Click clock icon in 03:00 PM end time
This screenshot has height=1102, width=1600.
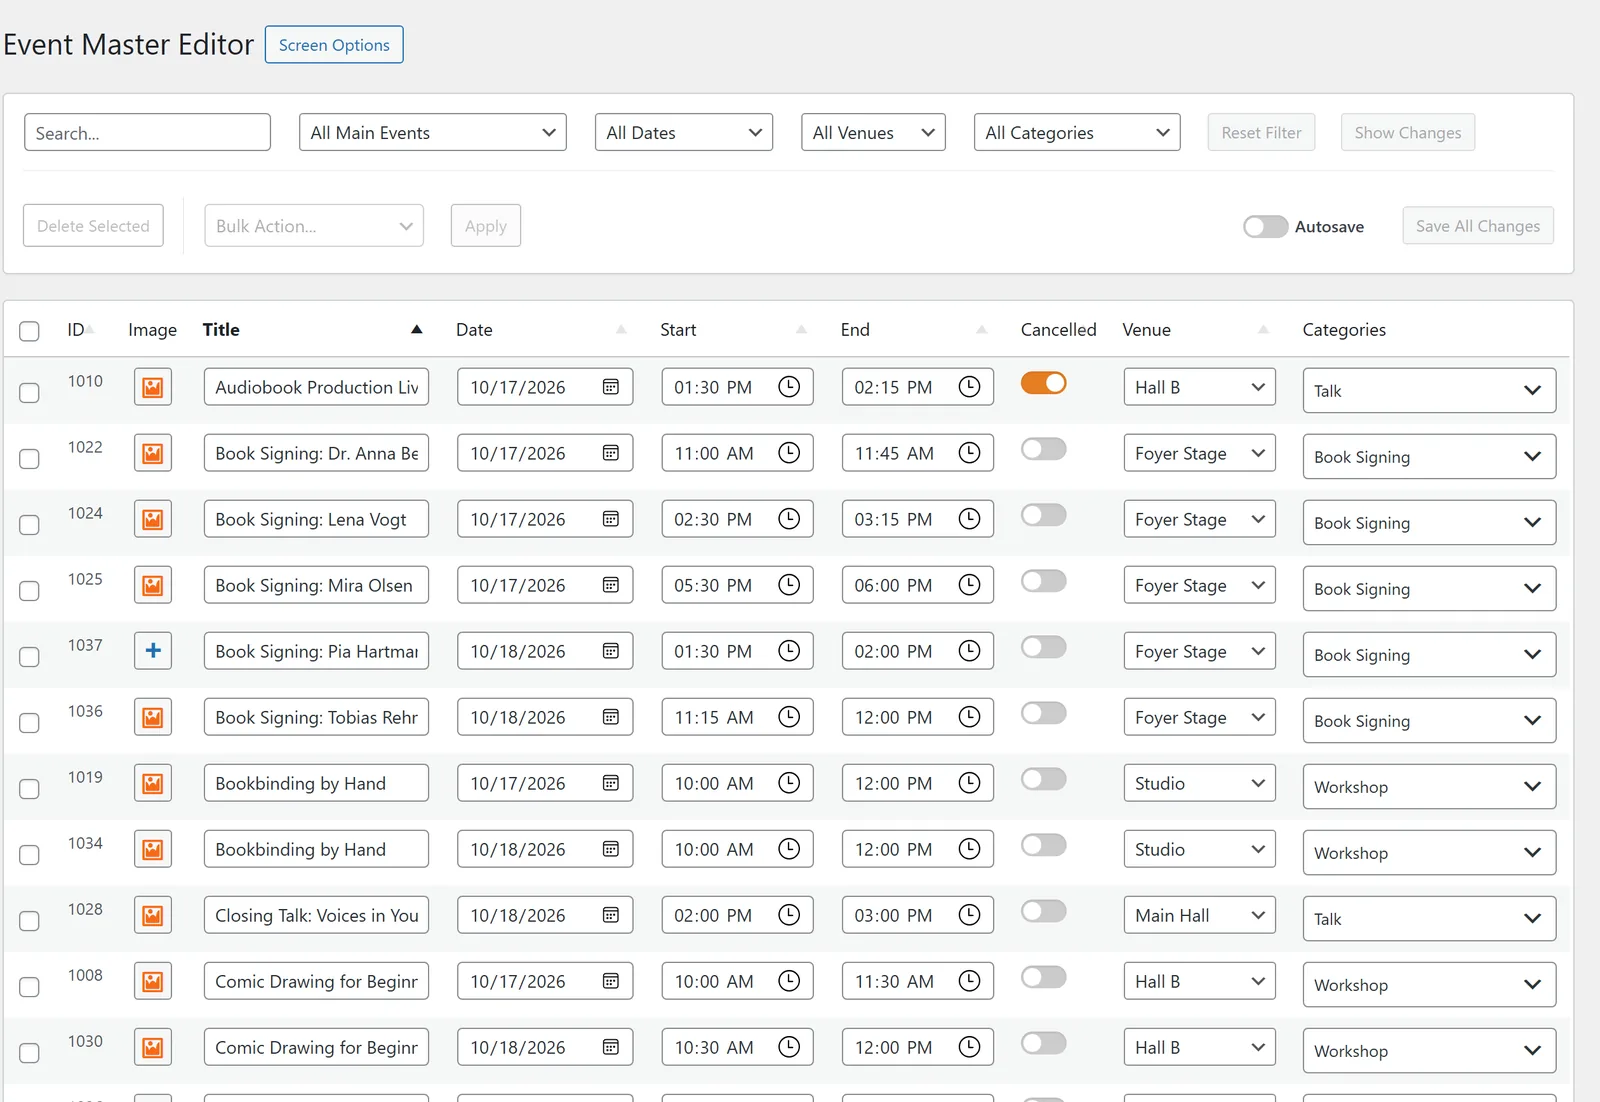pos(969,914)
